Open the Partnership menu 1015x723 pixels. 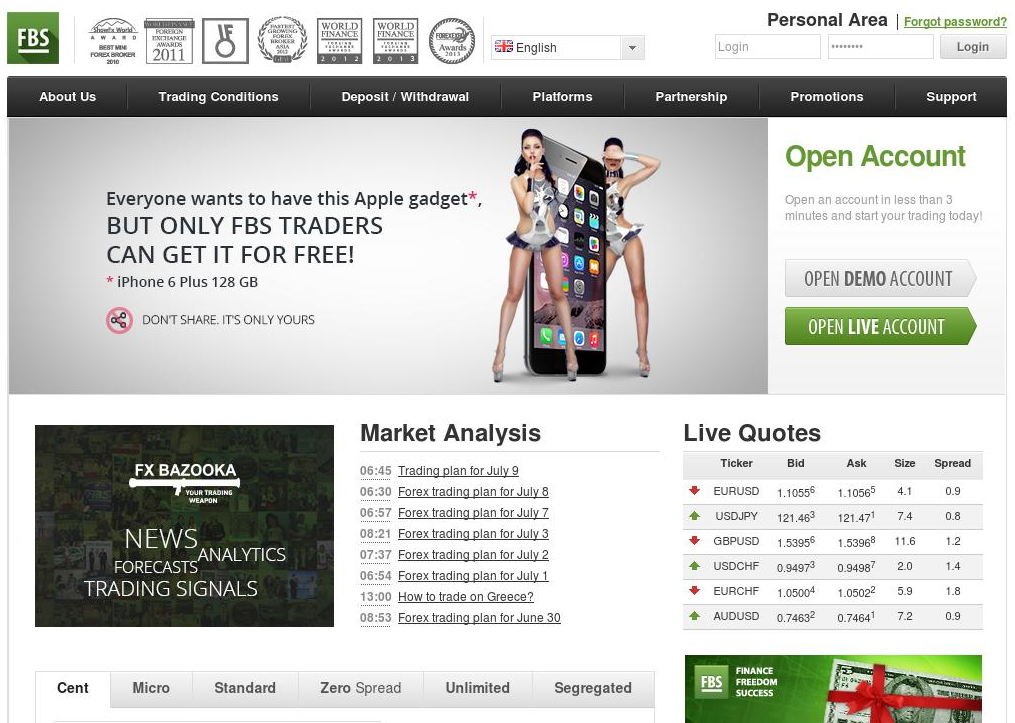691,96
